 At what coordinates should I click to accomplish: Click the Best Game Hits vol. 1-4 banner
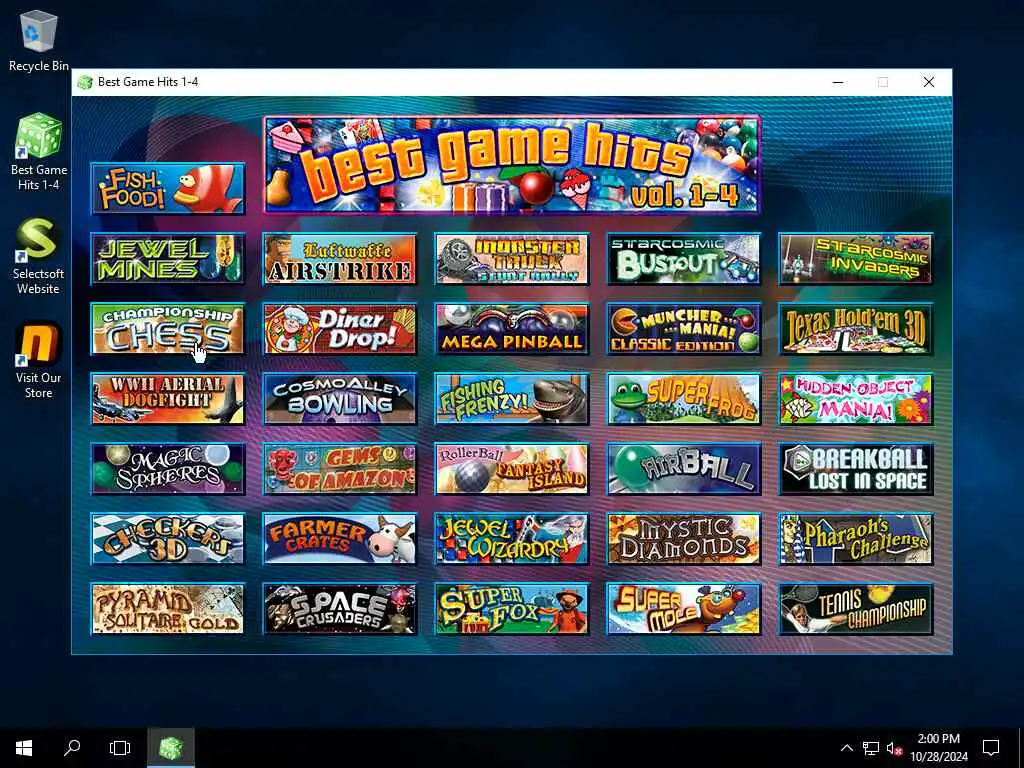tap(512, 165)
